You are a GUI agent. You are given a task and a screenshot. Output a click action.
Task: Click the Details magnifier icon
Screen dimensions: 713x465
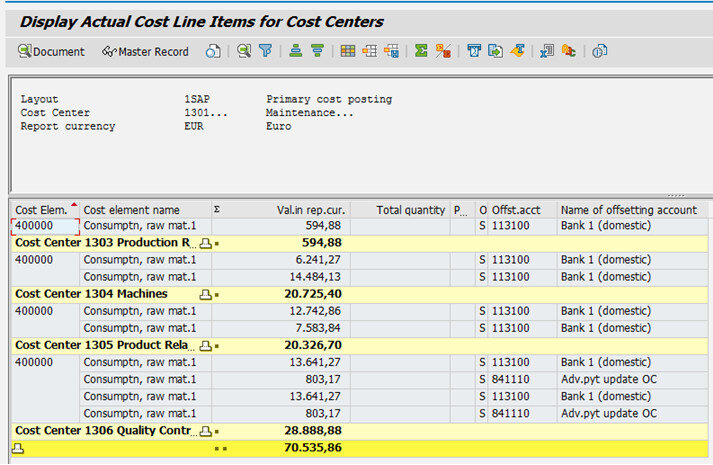(x=244, y=51)
